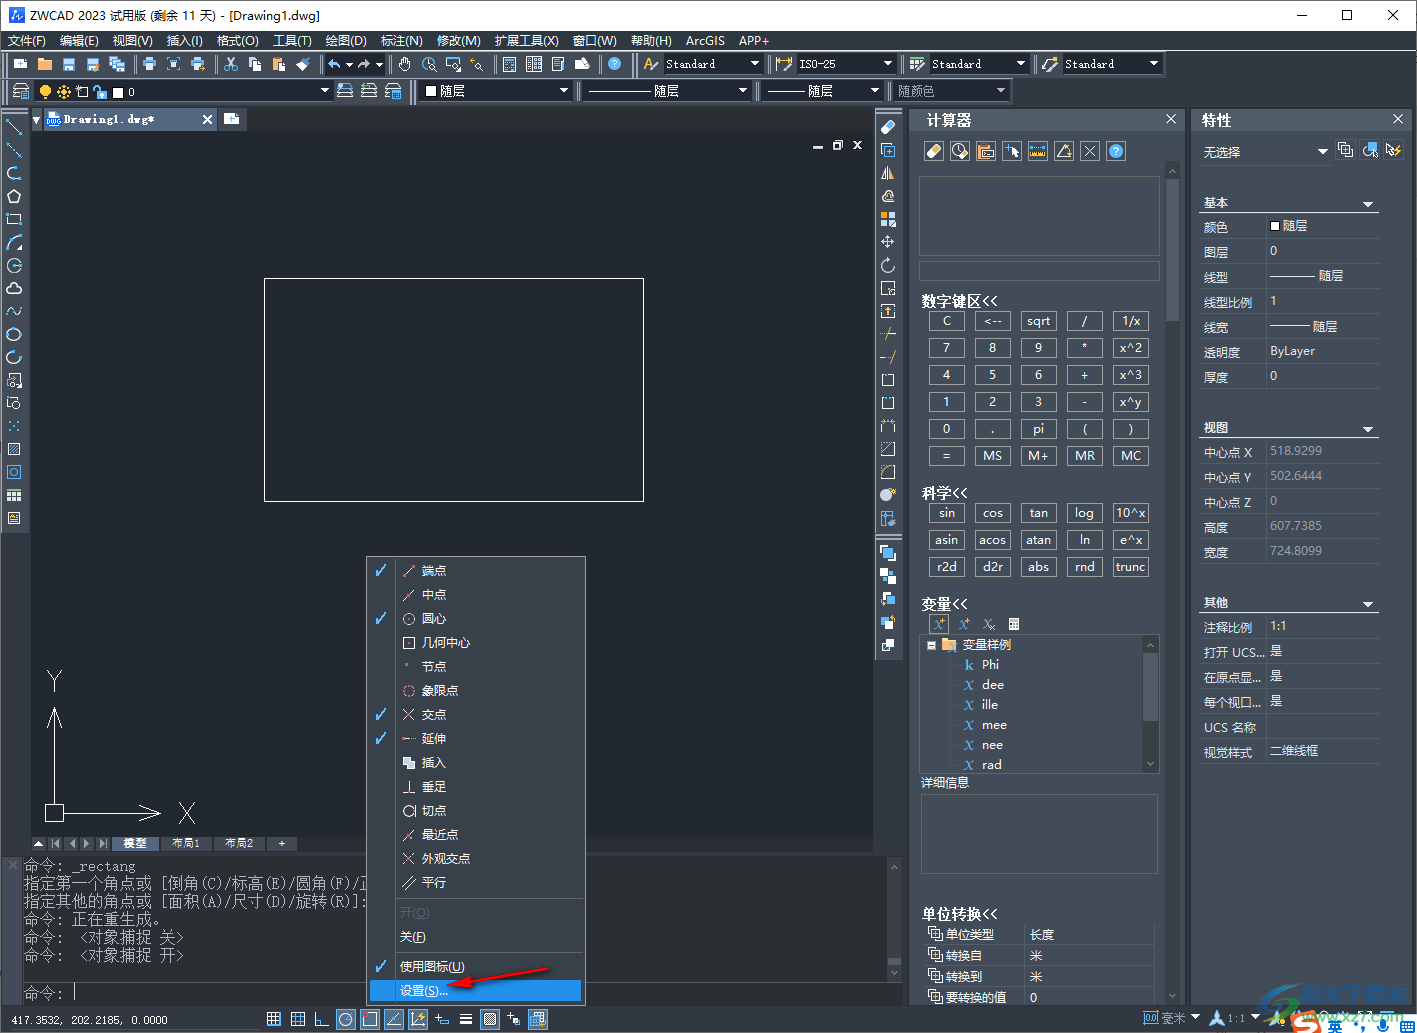Click the calculator expression input box
This screenshot has width=1417, height=1033.
pos(1039,271)
